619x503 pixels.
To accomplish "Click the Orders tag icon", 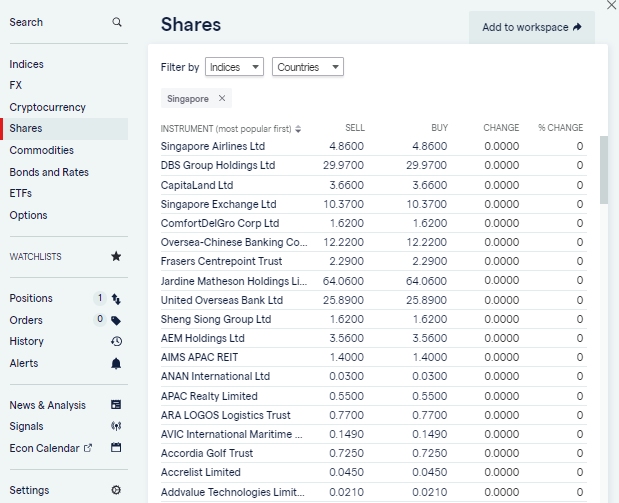I will pos(116,320).
